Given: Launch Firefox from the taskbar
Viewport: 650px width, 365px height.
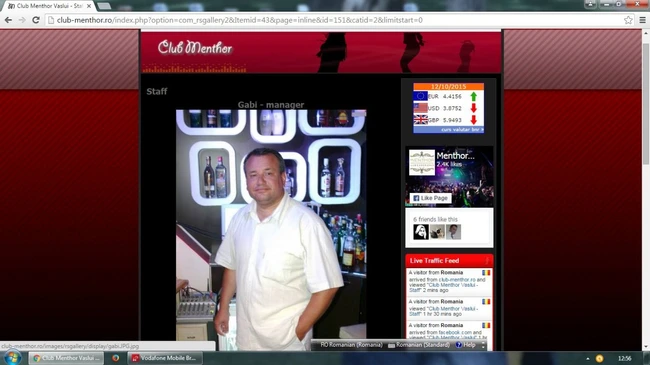Looking at the screenshot, I should pos(116,358).
